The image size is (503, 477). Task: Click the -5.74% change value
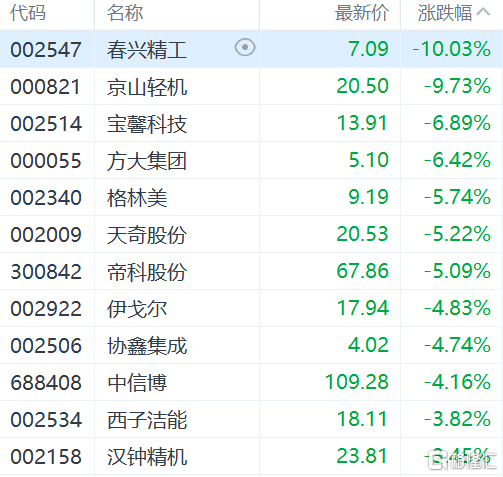457,197
